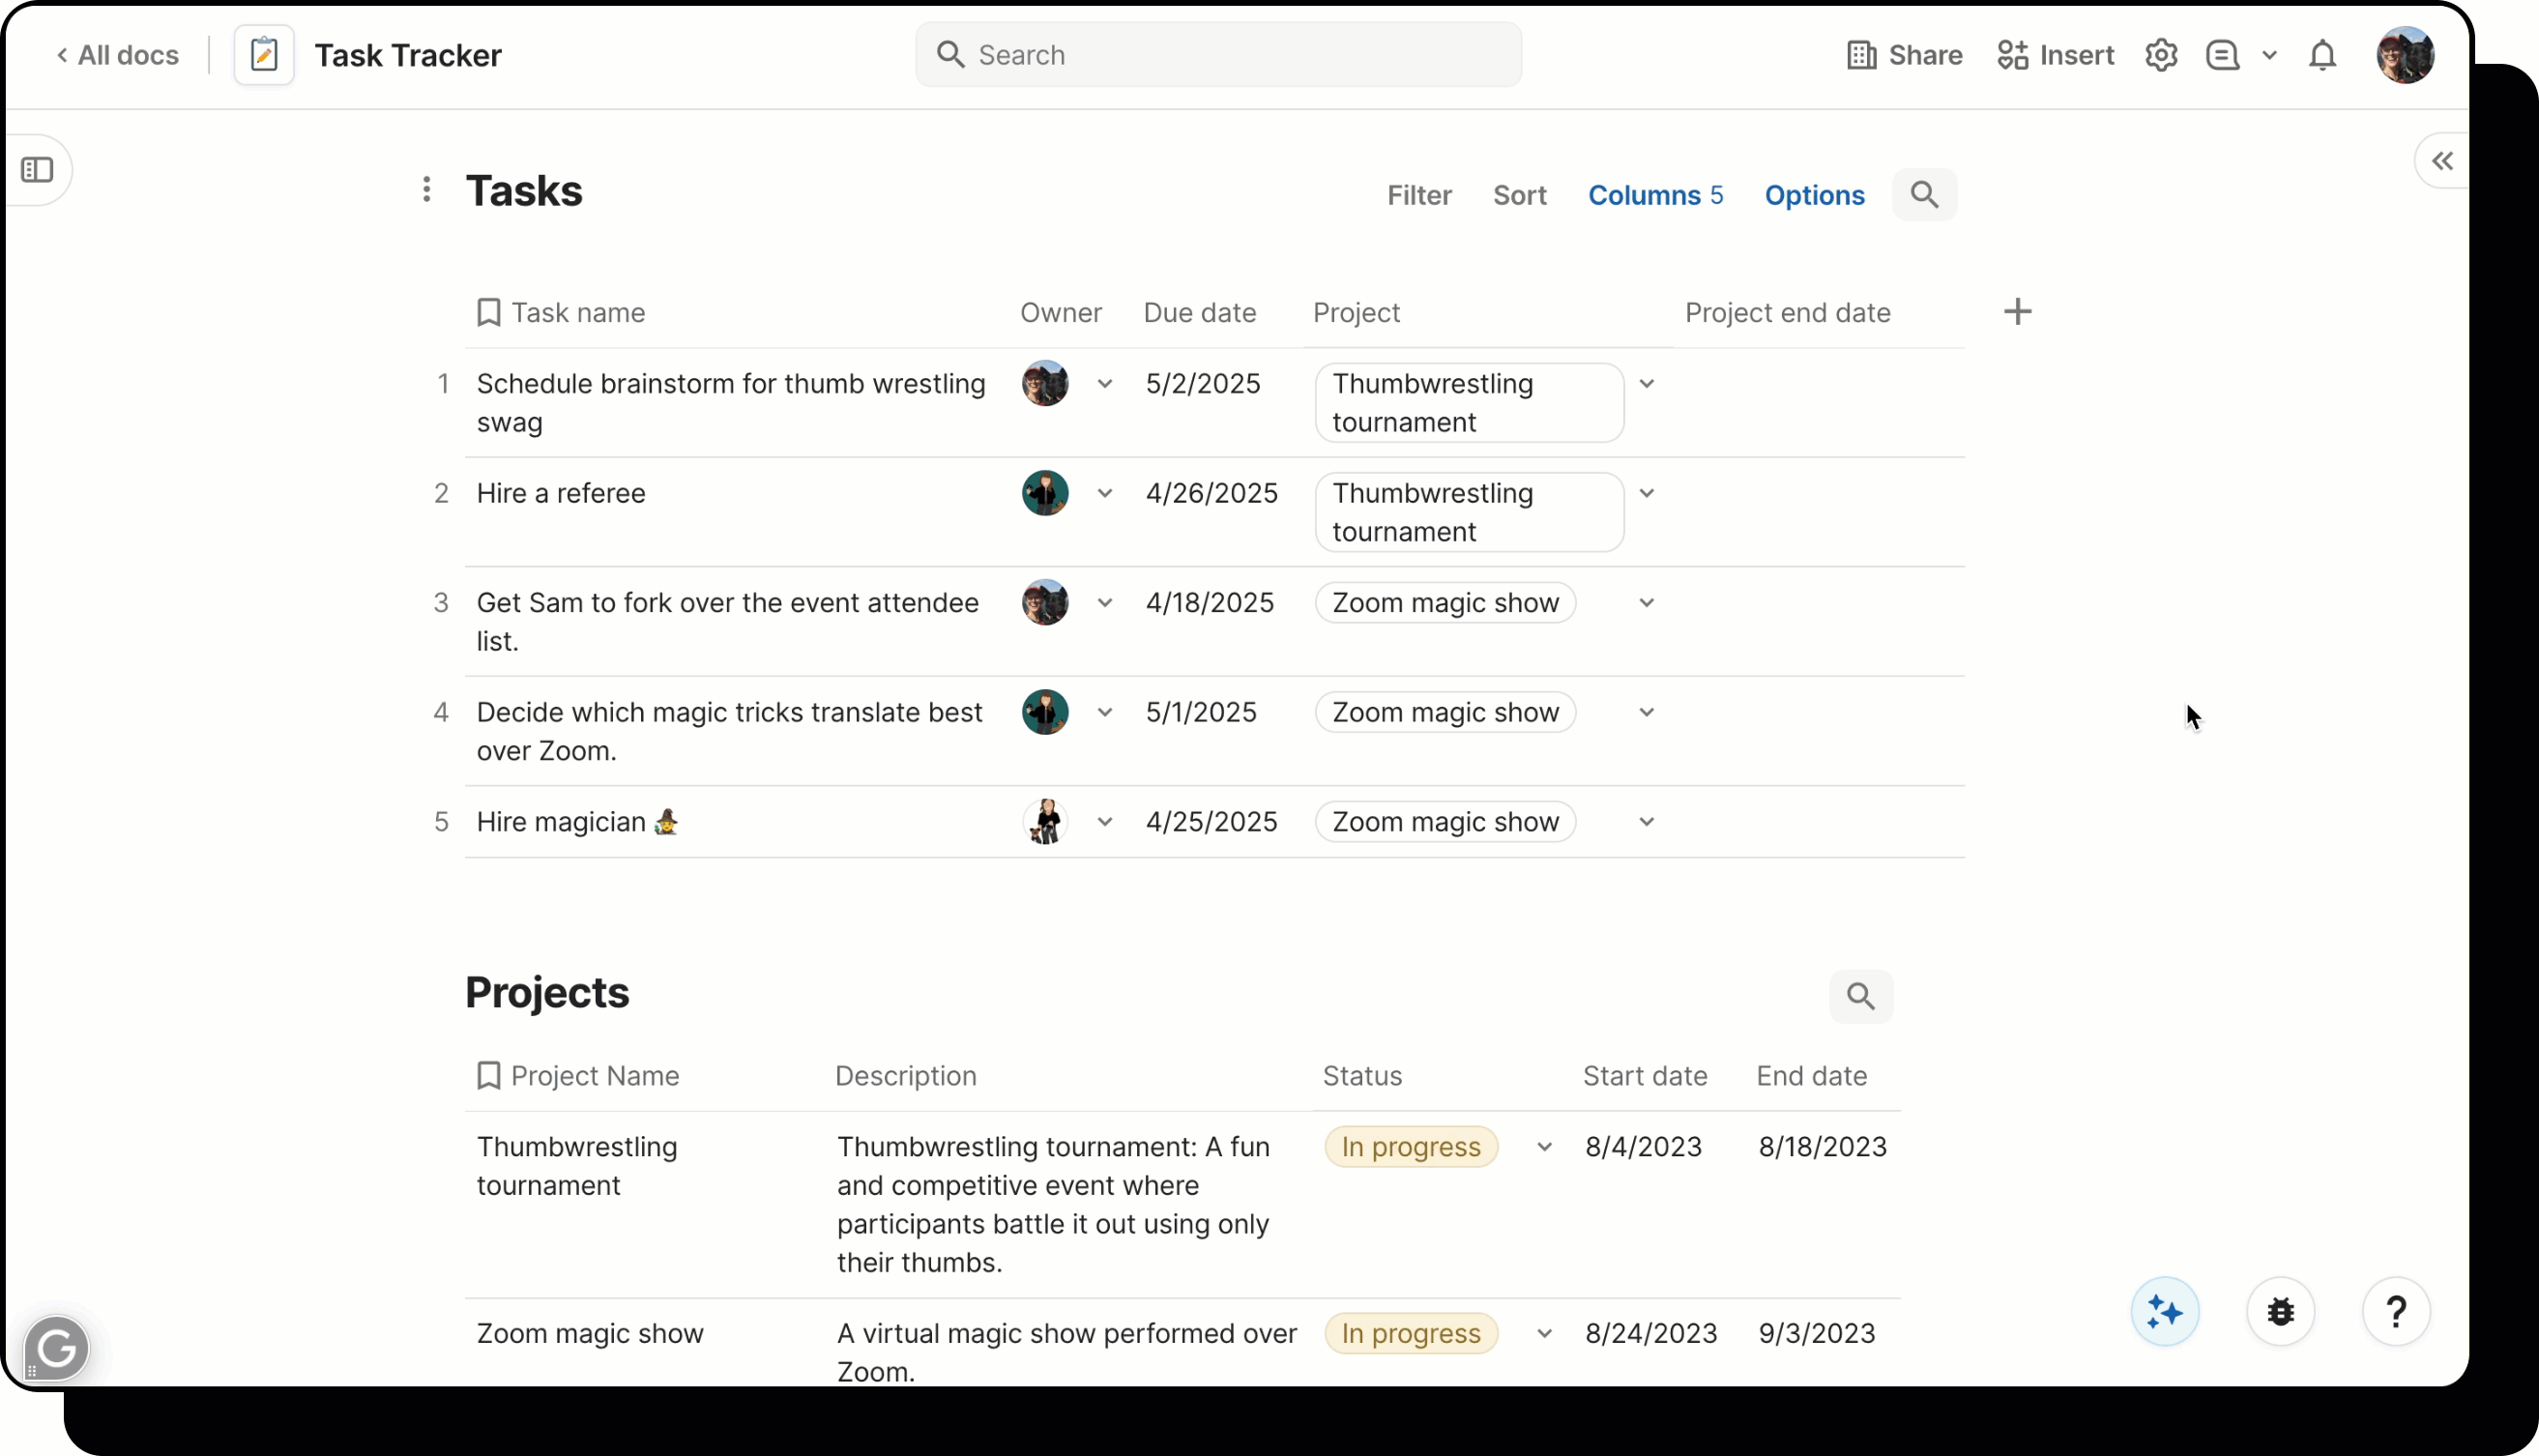Select start date 8/24/2023
The width and height of the screenshot is (2539, 1456).
point(1651,1334)
